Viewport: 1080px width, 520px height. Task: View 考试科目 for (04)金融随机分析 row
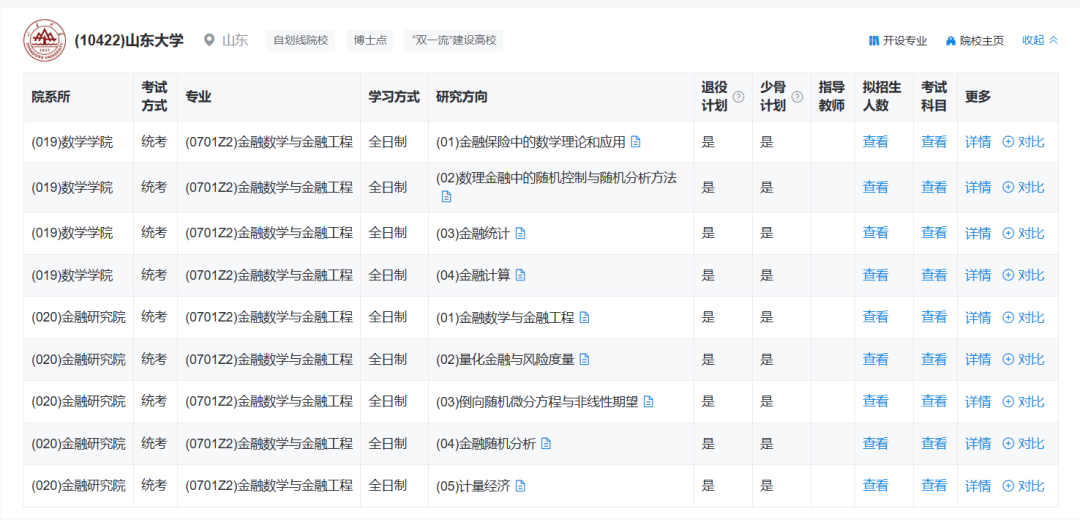(x=934, y=444)
